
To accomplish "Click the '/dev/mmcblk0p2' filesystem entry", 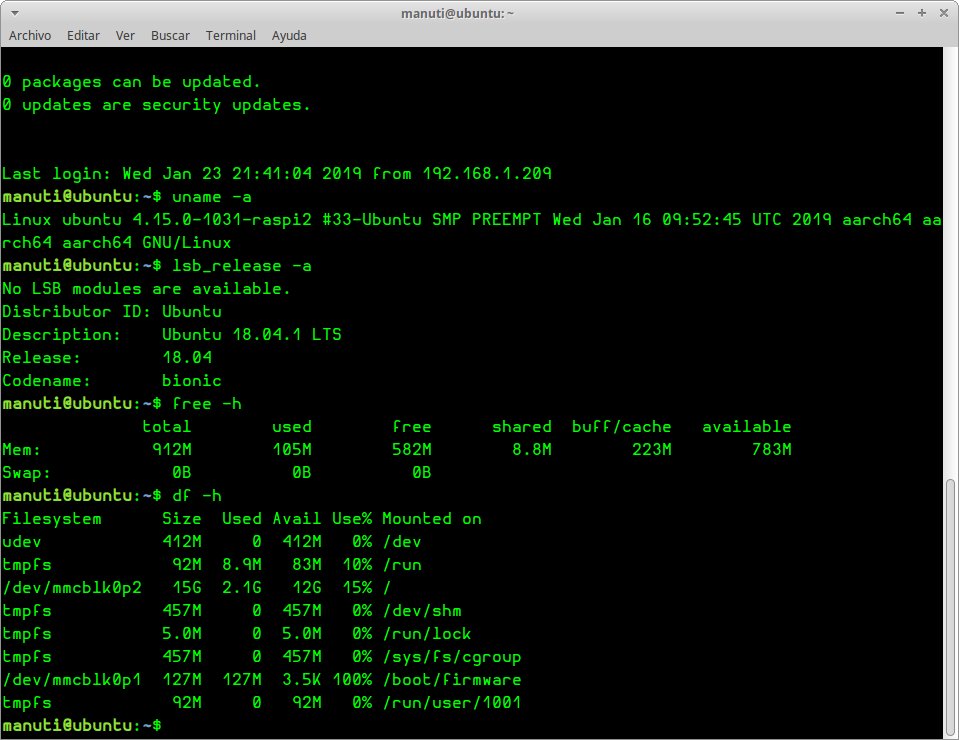I will 72,588.
